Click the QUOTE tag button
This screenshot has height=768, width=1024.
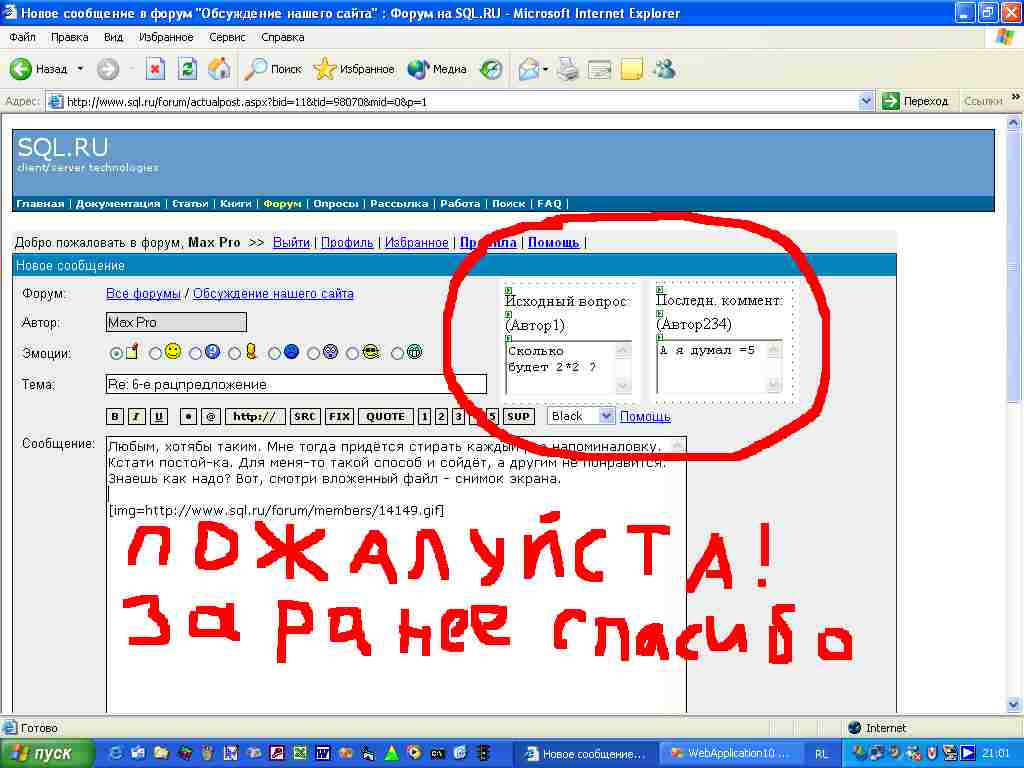(x=386, y=417)
